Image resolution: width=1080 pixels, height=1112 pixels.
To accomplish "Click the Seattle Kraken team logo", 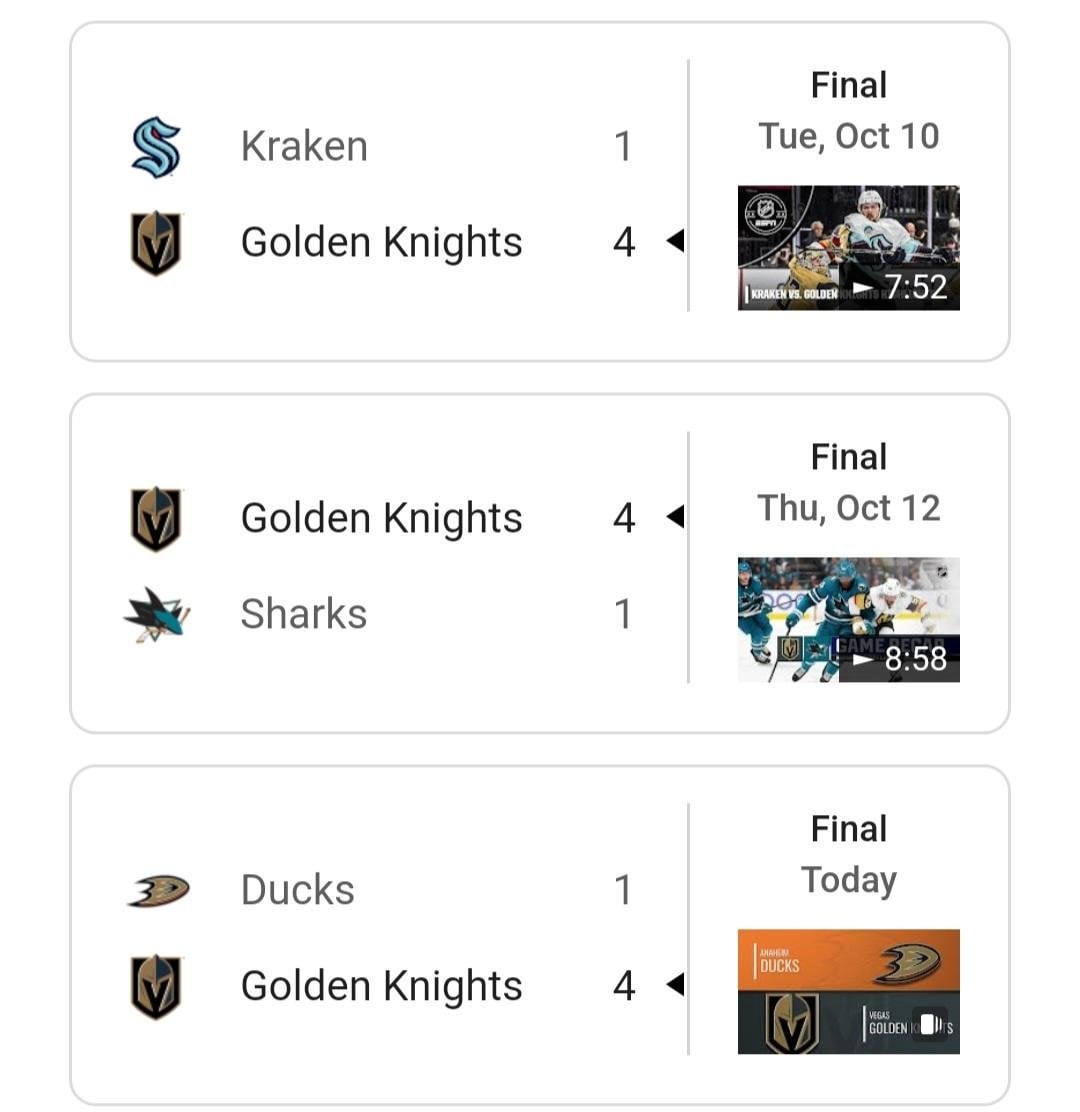I will (156, 147).
